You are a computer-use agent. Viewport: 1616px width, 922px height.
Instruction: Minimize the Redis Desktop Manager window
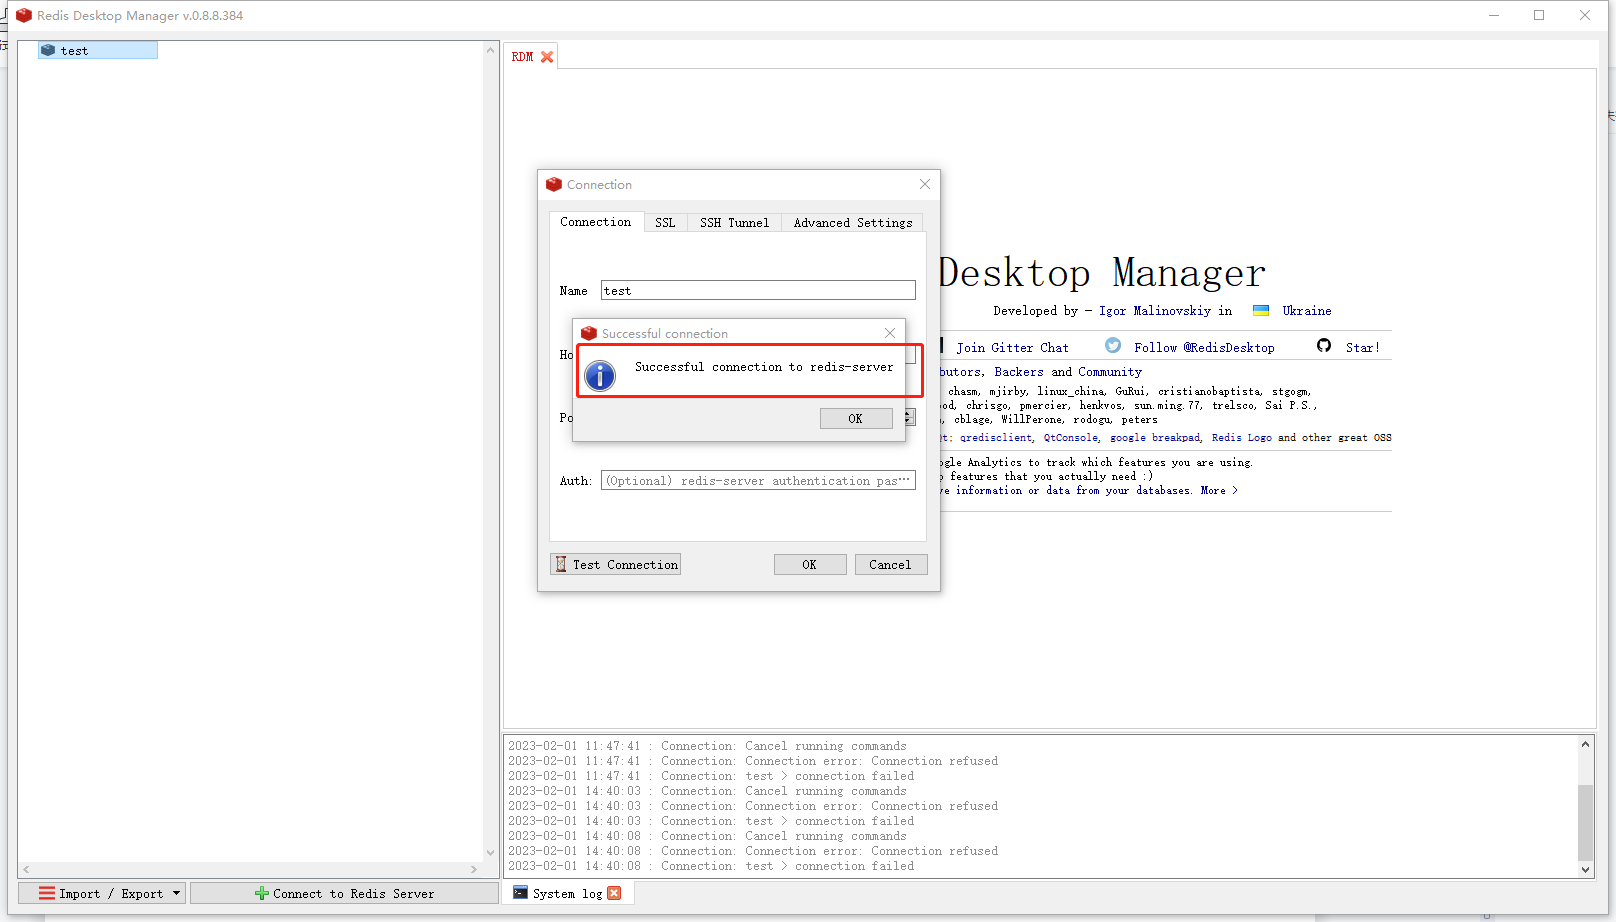tap(1494, 15)
